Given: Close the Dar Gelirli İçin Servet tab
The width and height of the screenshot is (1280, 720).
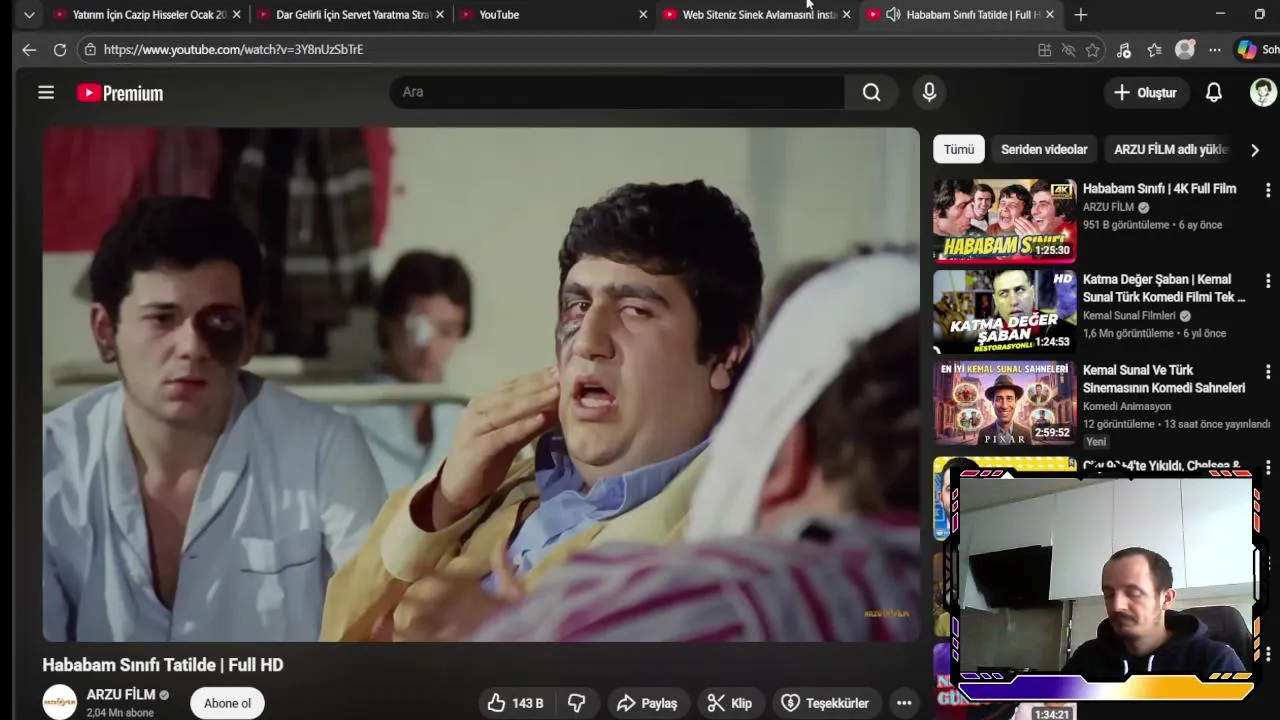Looking at the screenshot, I should pos(441,15).
